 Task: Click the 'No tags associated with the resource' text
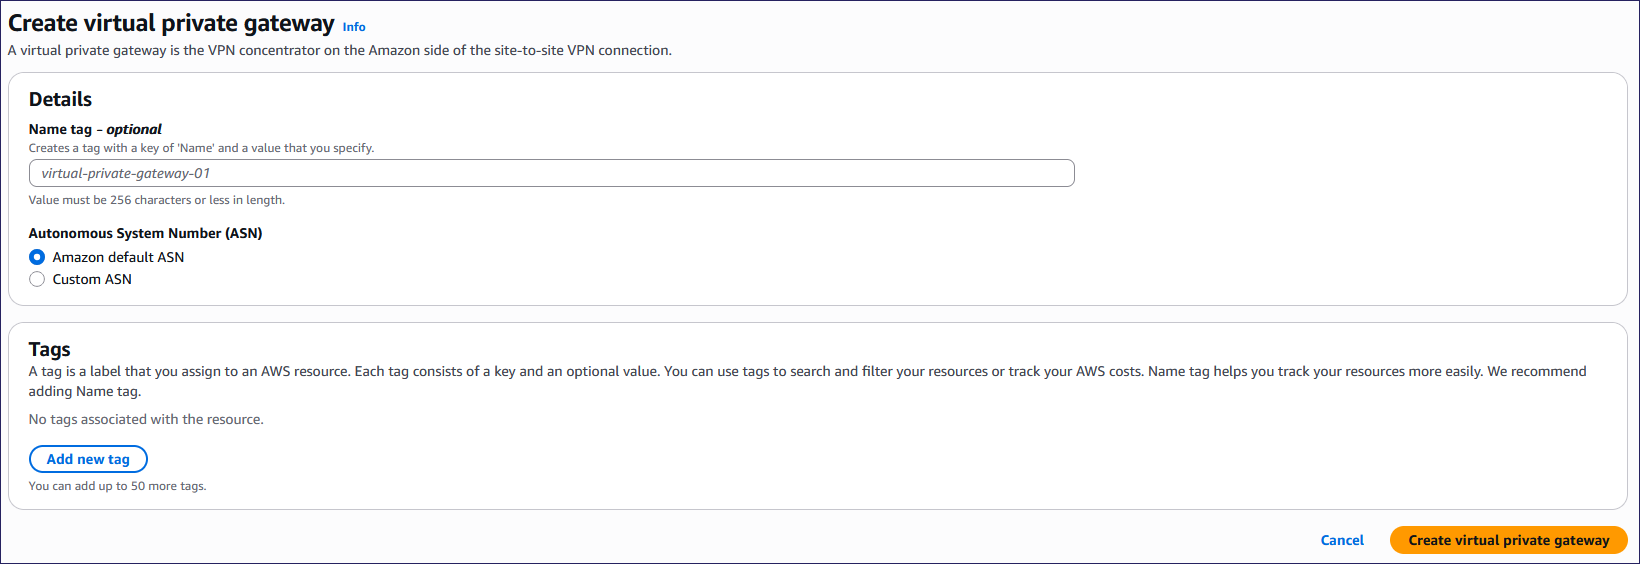tap(146, 419)
